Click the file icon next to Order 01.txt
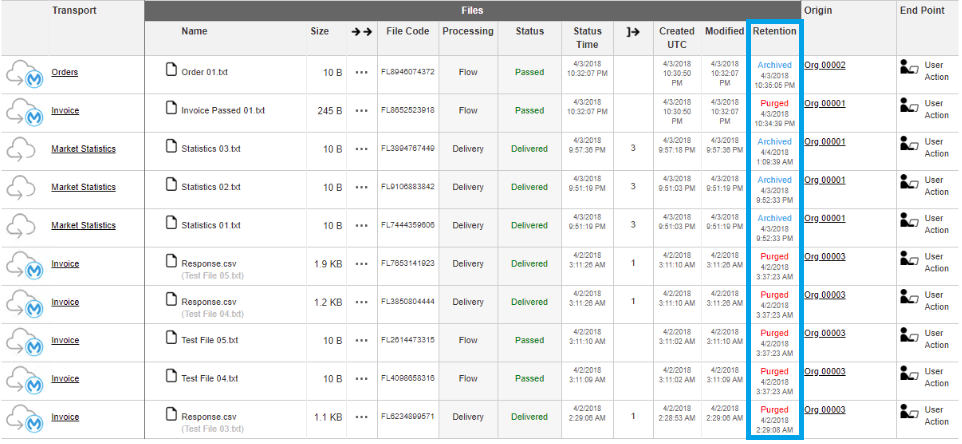This screenshot has height=444, width=962. coord(171,71)
